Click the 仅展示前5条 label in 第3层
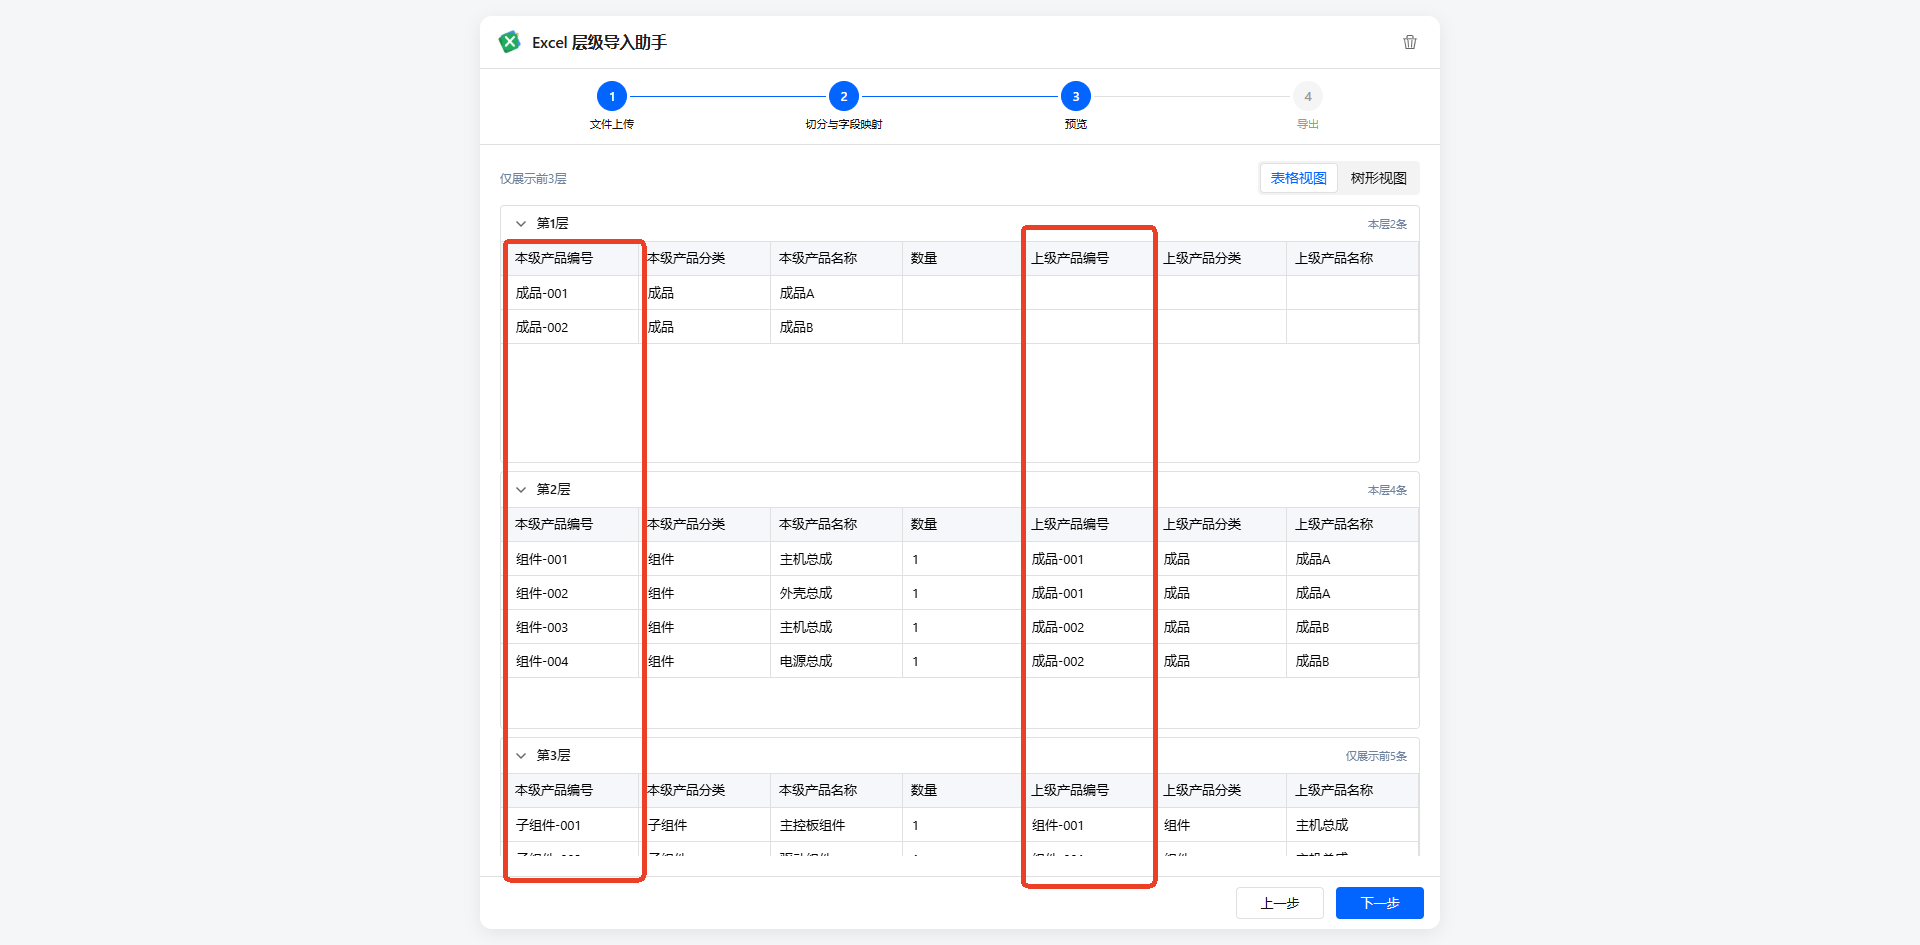 tap(1376, 756)
